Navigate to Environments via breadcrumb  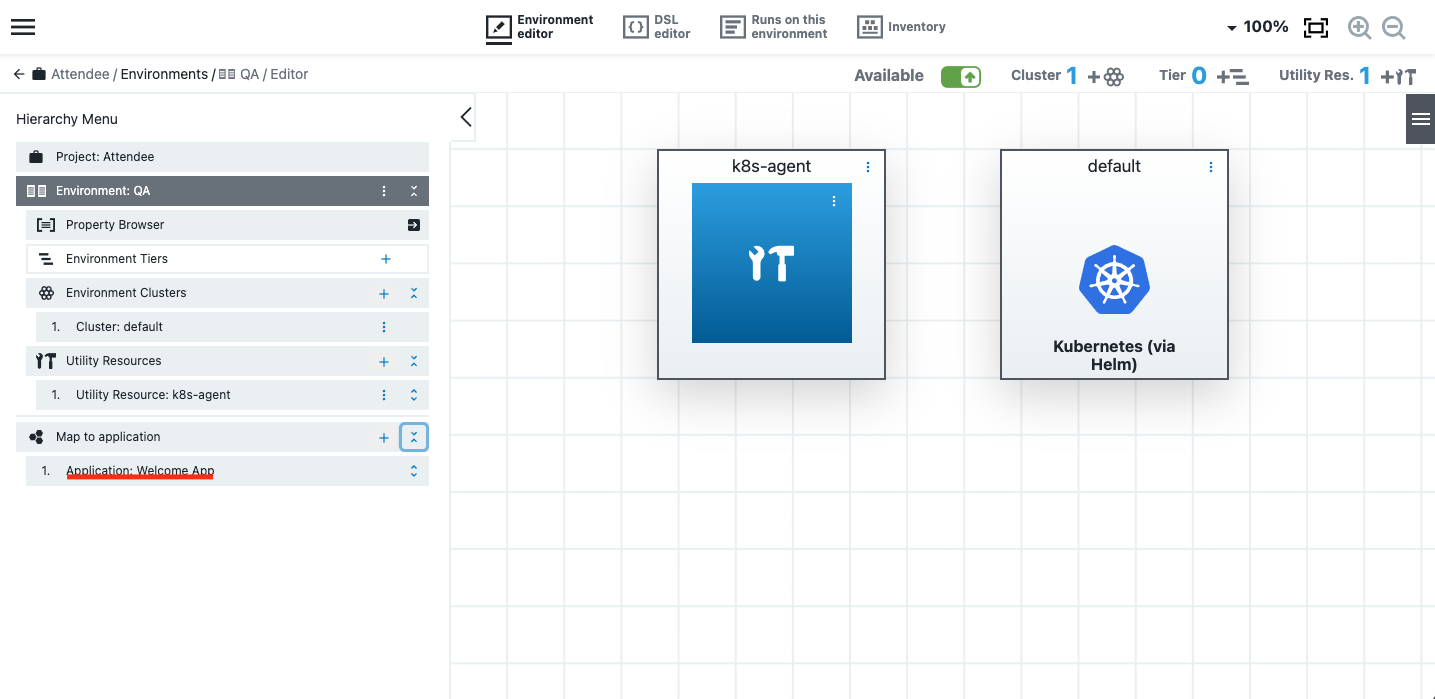coord(163,74)
